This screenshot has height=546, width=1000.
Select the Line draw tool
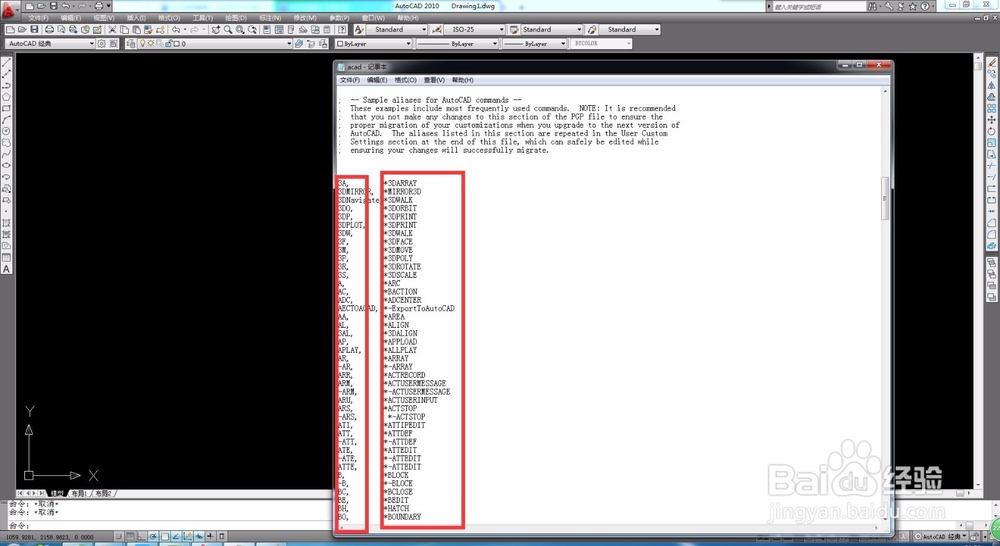coord(6,63)
